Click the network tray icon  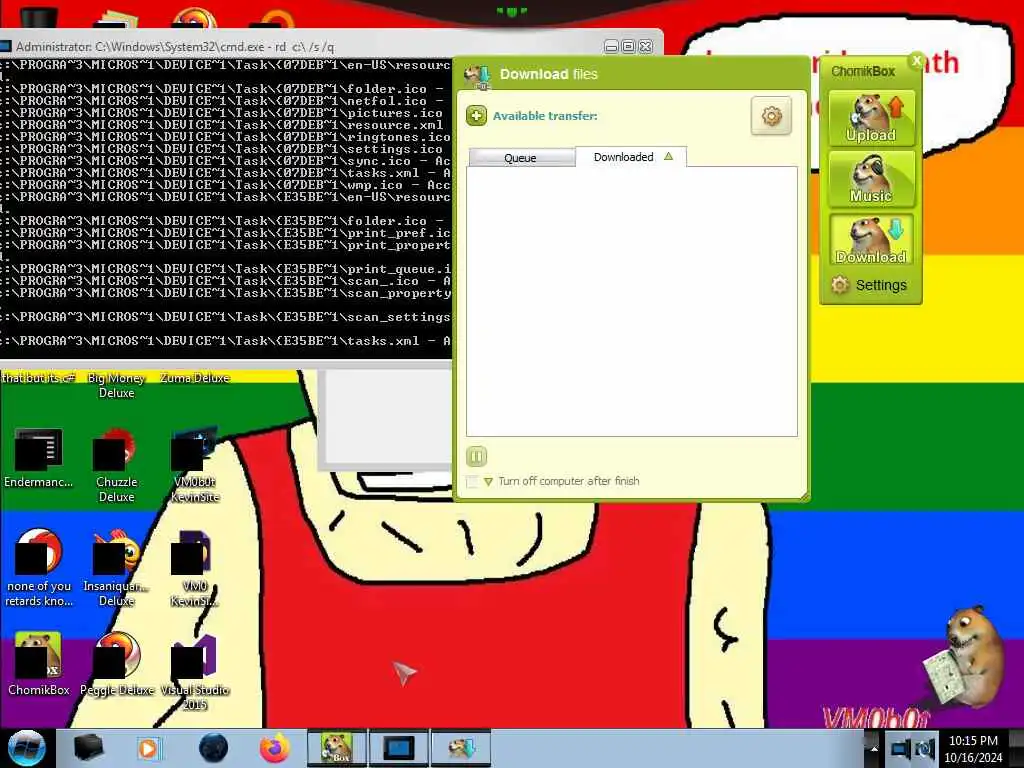tap(901, 748)
